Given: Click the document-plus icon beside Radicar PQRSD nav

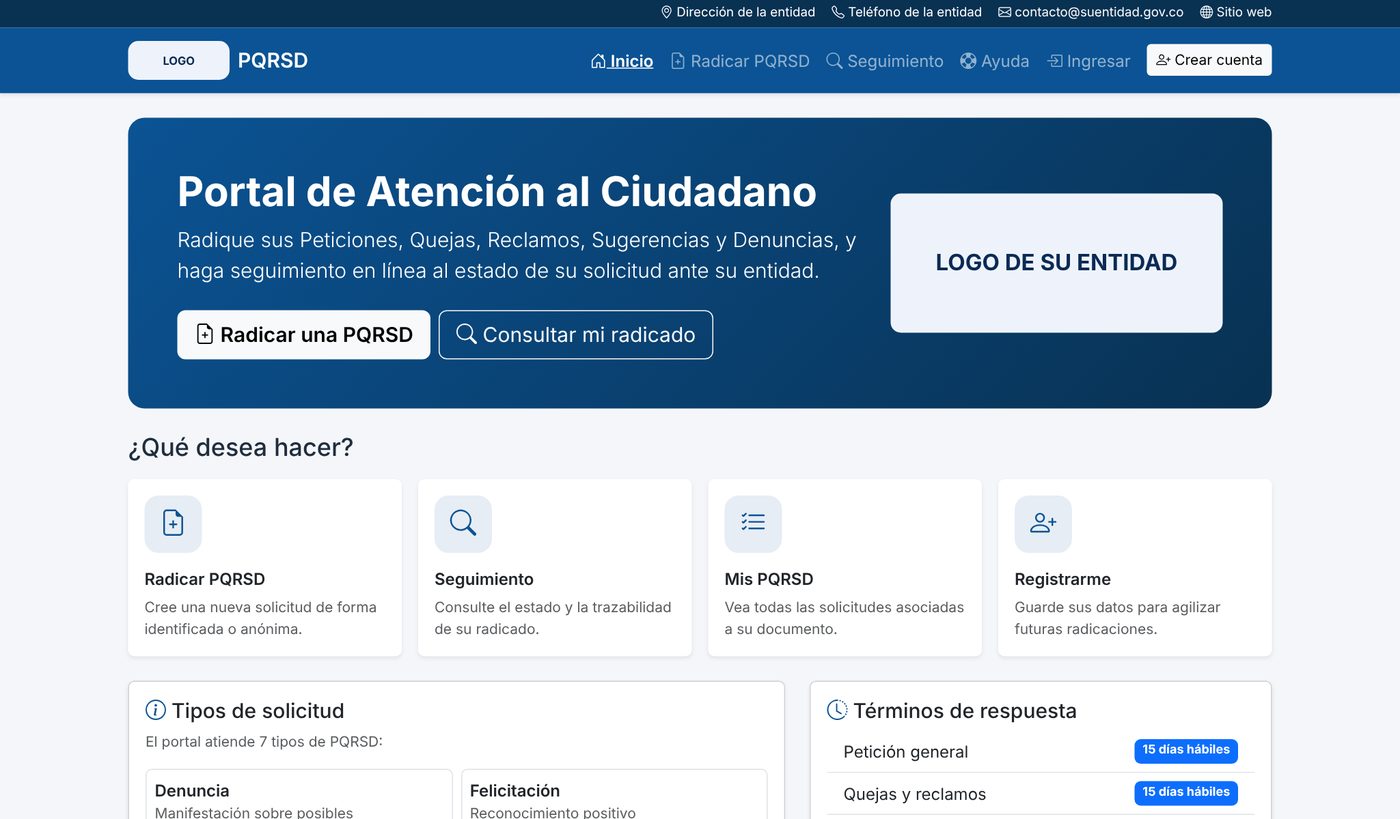Looking at the screenshot, I should 678,61.
